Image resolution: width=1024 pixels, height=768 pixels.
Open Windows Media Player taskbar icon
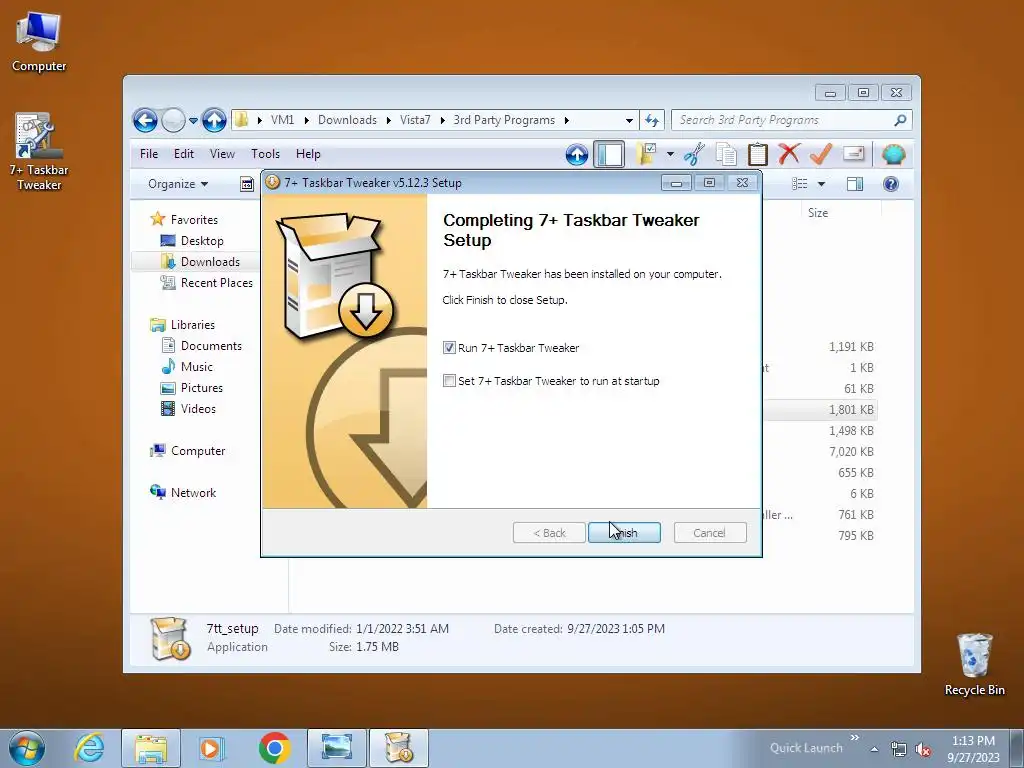(x=211, y=748)
